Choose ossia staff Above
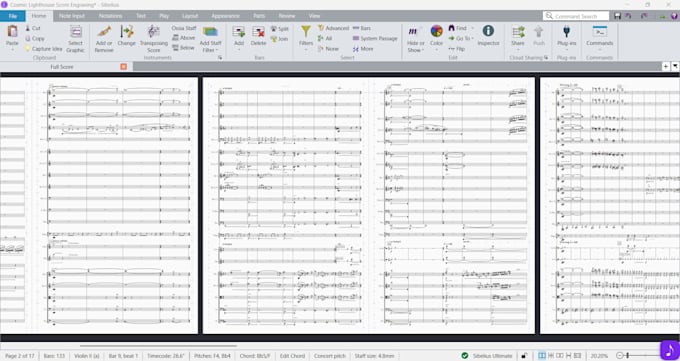This screenshot has width=680, height=361. pyautogui.click(x=184, y=38)
